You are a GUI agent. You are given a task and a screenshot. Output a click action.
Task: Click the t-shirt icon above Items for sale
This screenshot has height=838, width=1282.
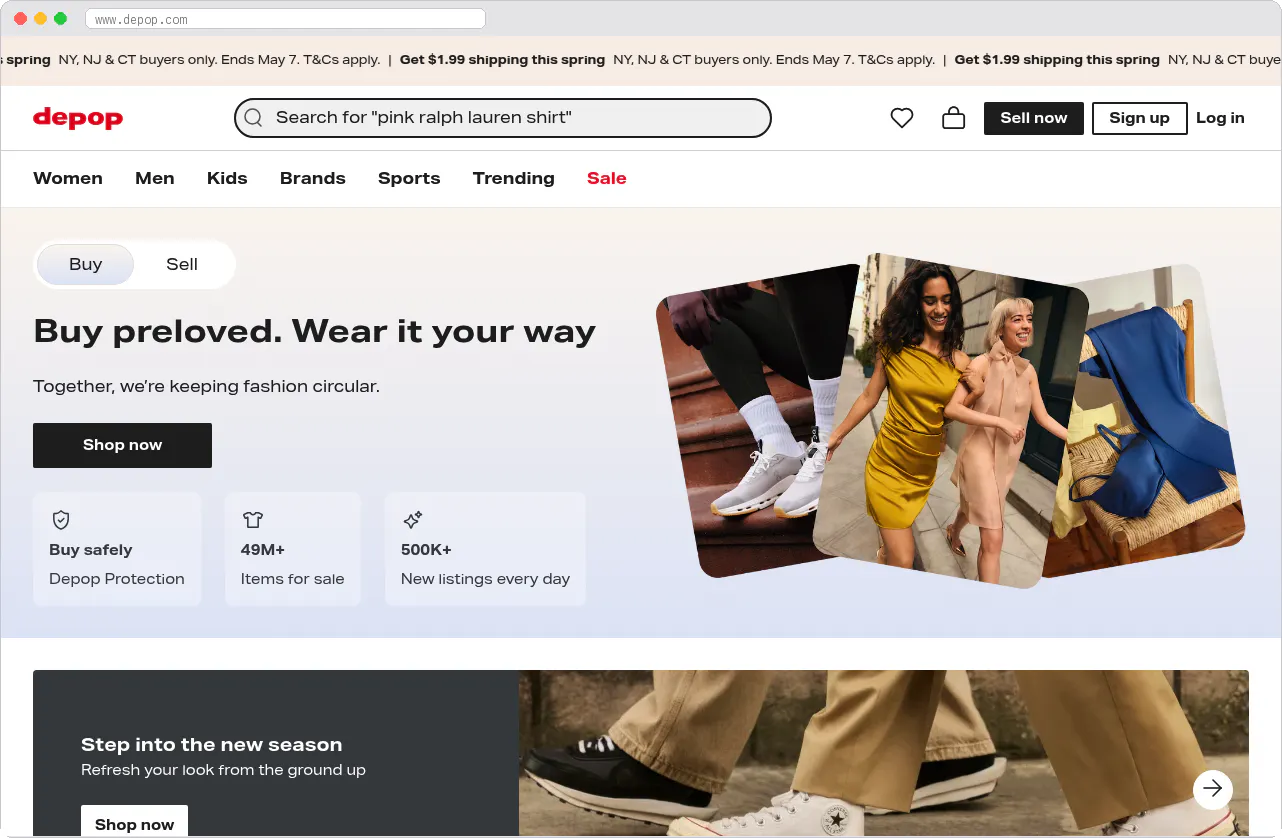point(253,520)
